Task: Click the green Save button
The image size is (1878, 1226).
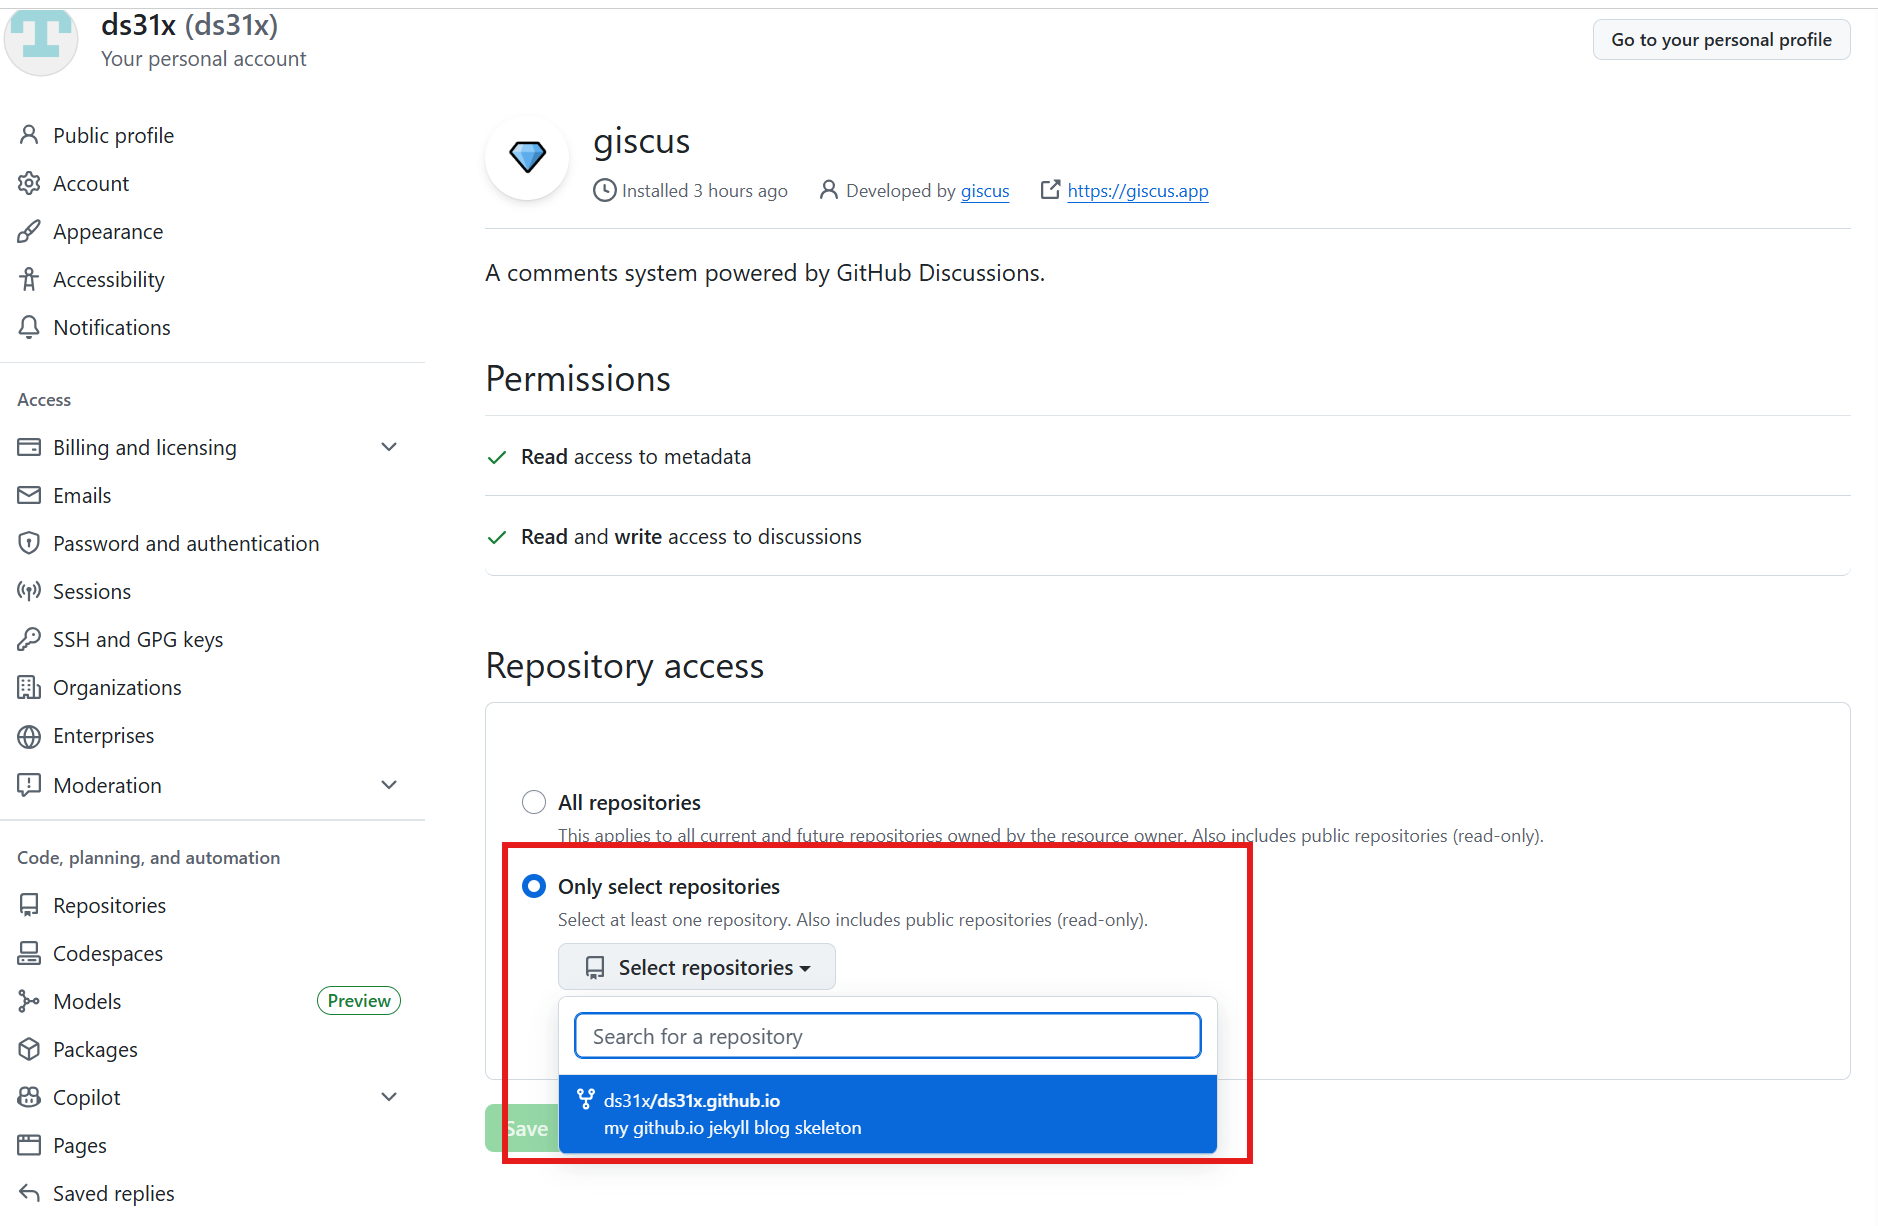Action: (522, 1128)
